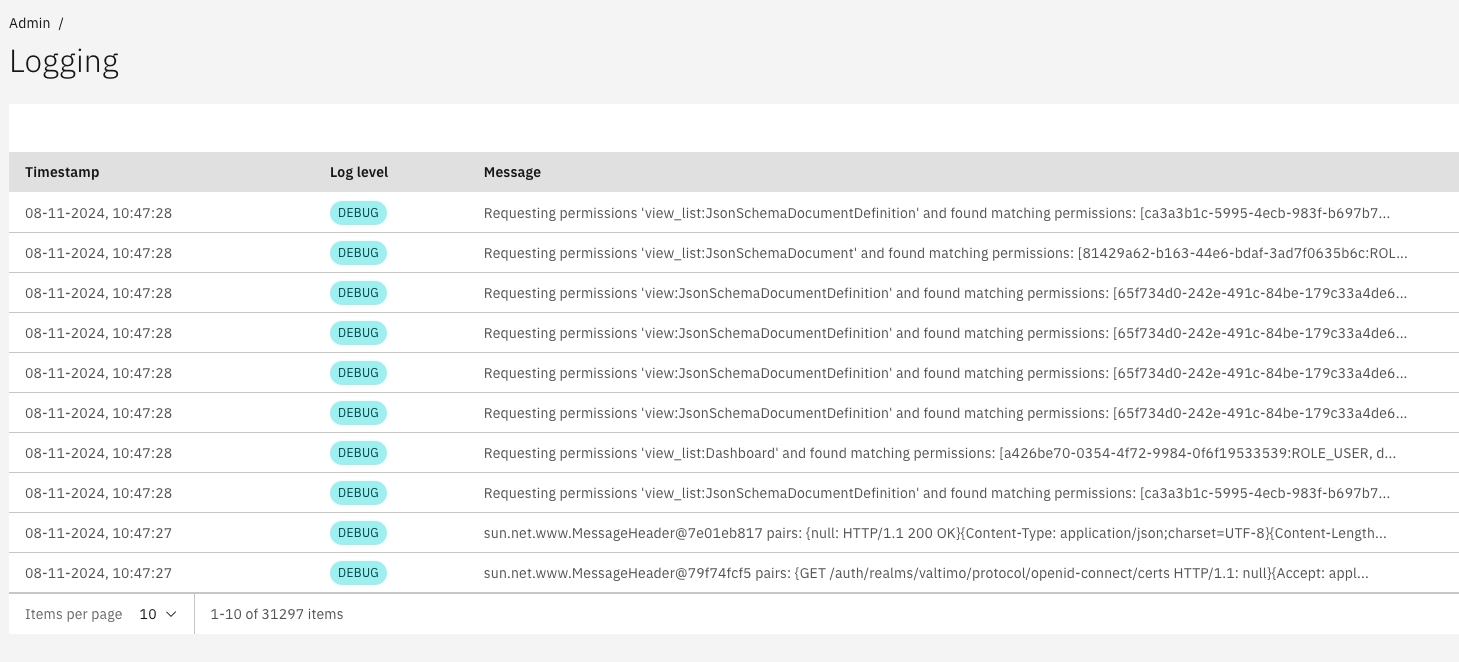Click the DEBUG badge on the view_list:JsonSchemaDocument row

[x=358, y=253]
